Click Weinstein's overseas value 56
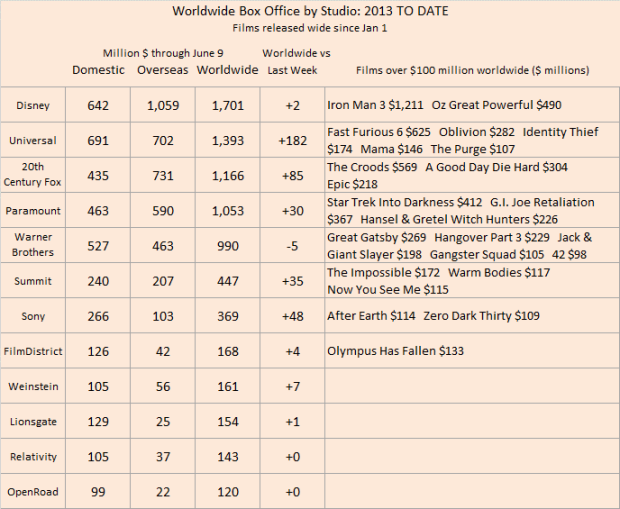 pyautogui.click(x=163, y=386)
